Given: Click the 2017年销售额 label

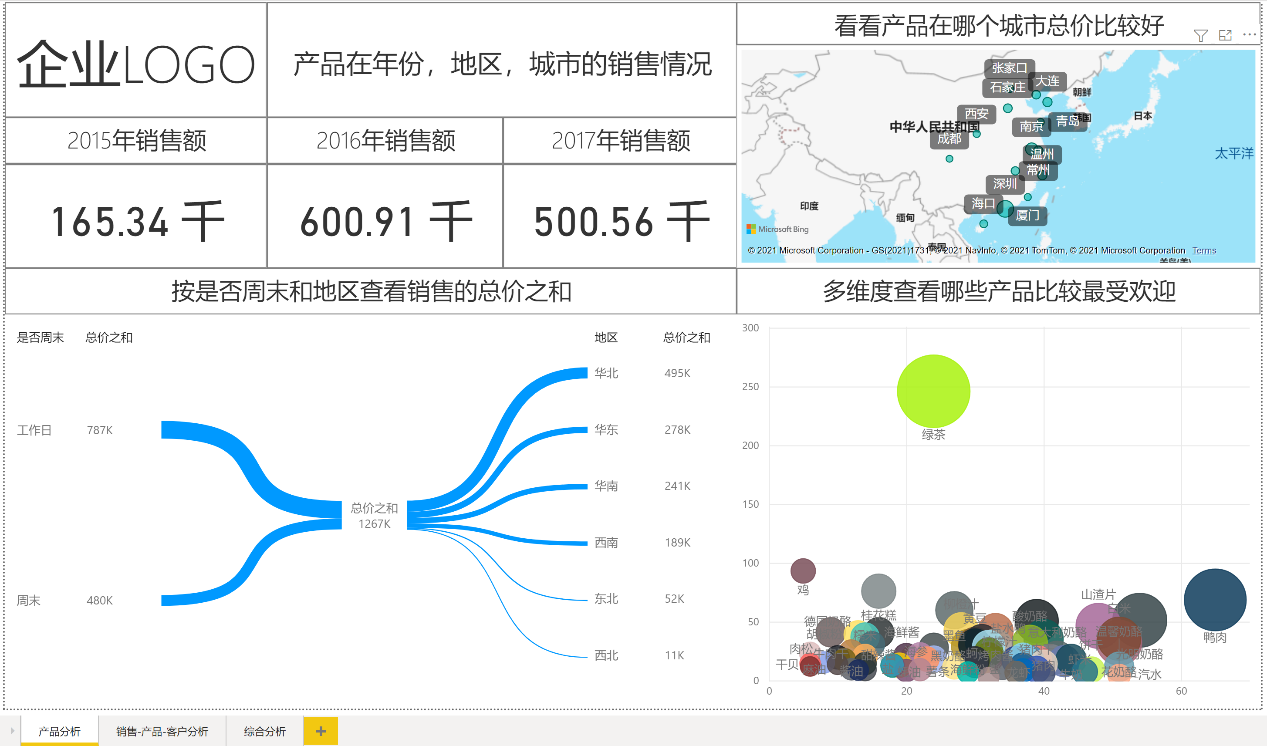Looking at the screenshot, I should click(620, 141).
